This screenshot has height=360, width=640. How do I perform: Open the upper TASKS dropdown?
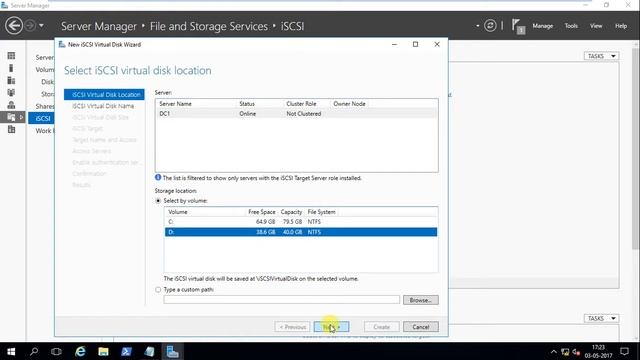point(601,56)
